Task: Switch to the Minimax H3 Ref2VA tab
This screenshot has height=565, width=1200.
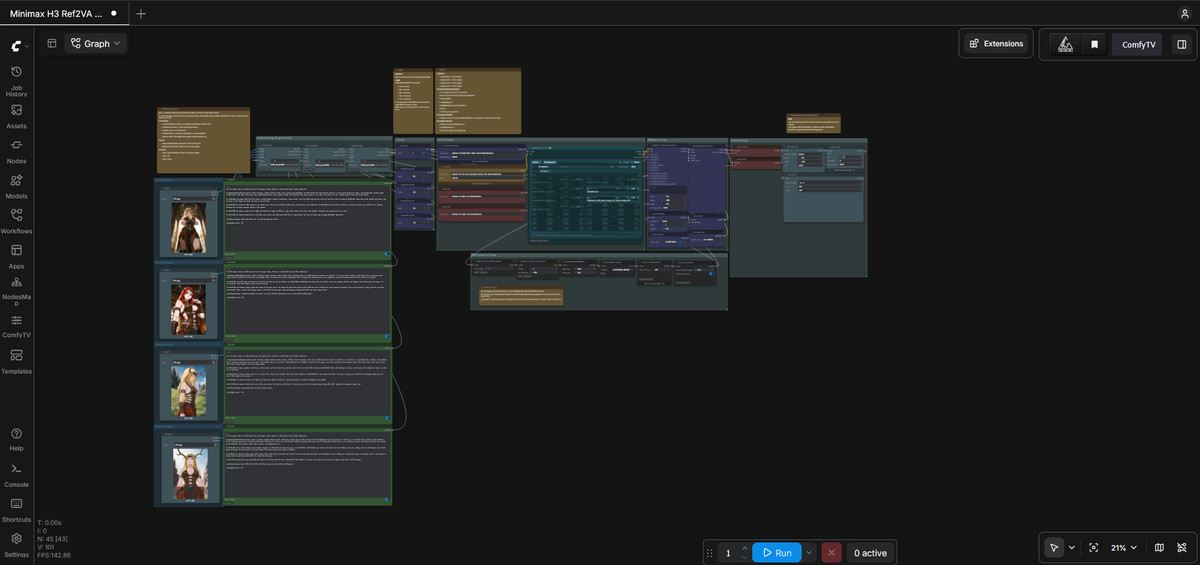Action: tap(62, 13)
